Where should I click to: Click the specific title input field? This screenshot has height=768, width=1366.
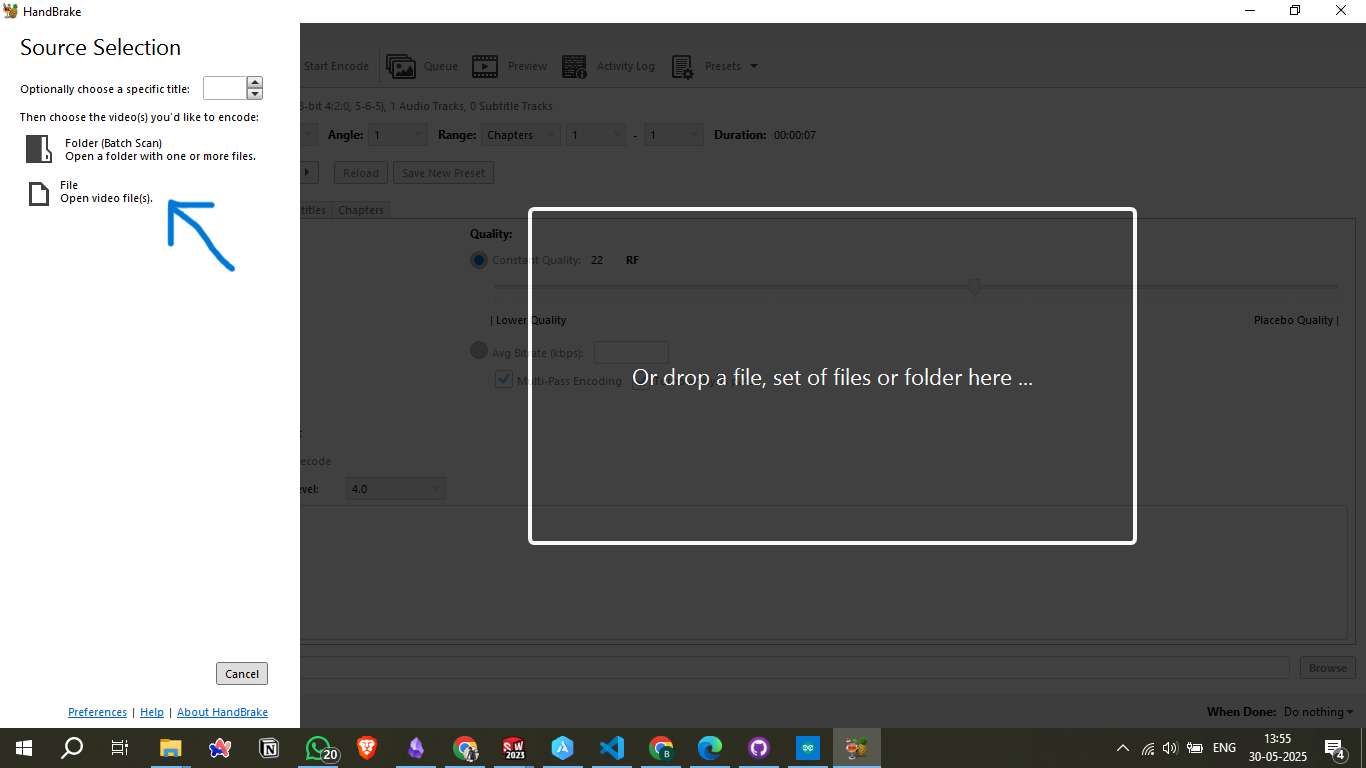coord(225,88)
